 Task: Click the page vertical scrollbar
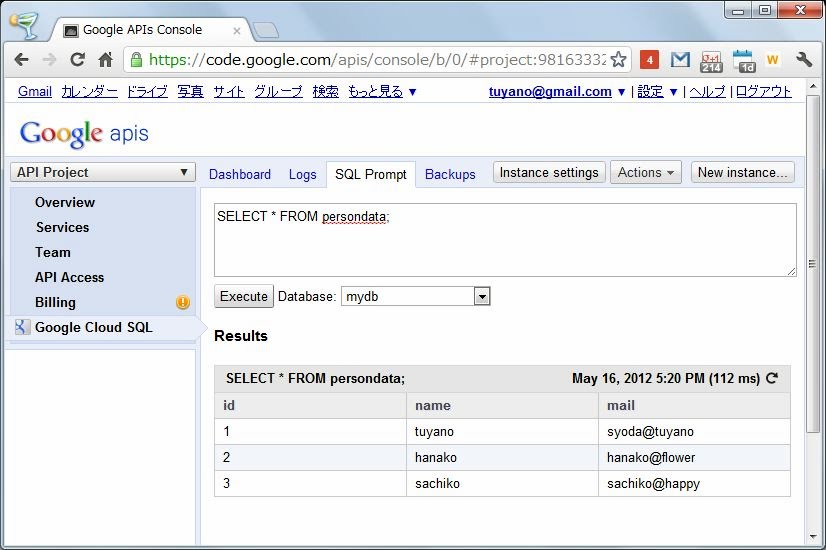click(815, 300)
